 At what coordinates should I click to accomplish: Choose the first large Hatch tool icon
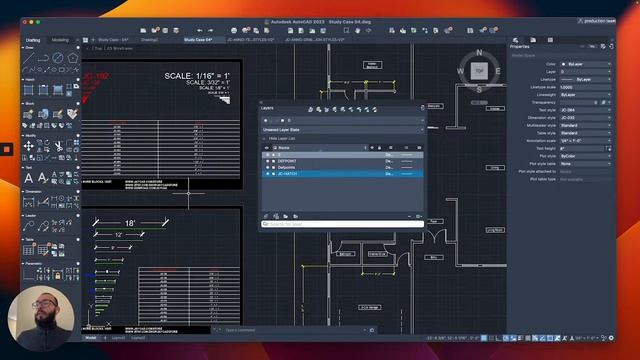coord(29,90)
